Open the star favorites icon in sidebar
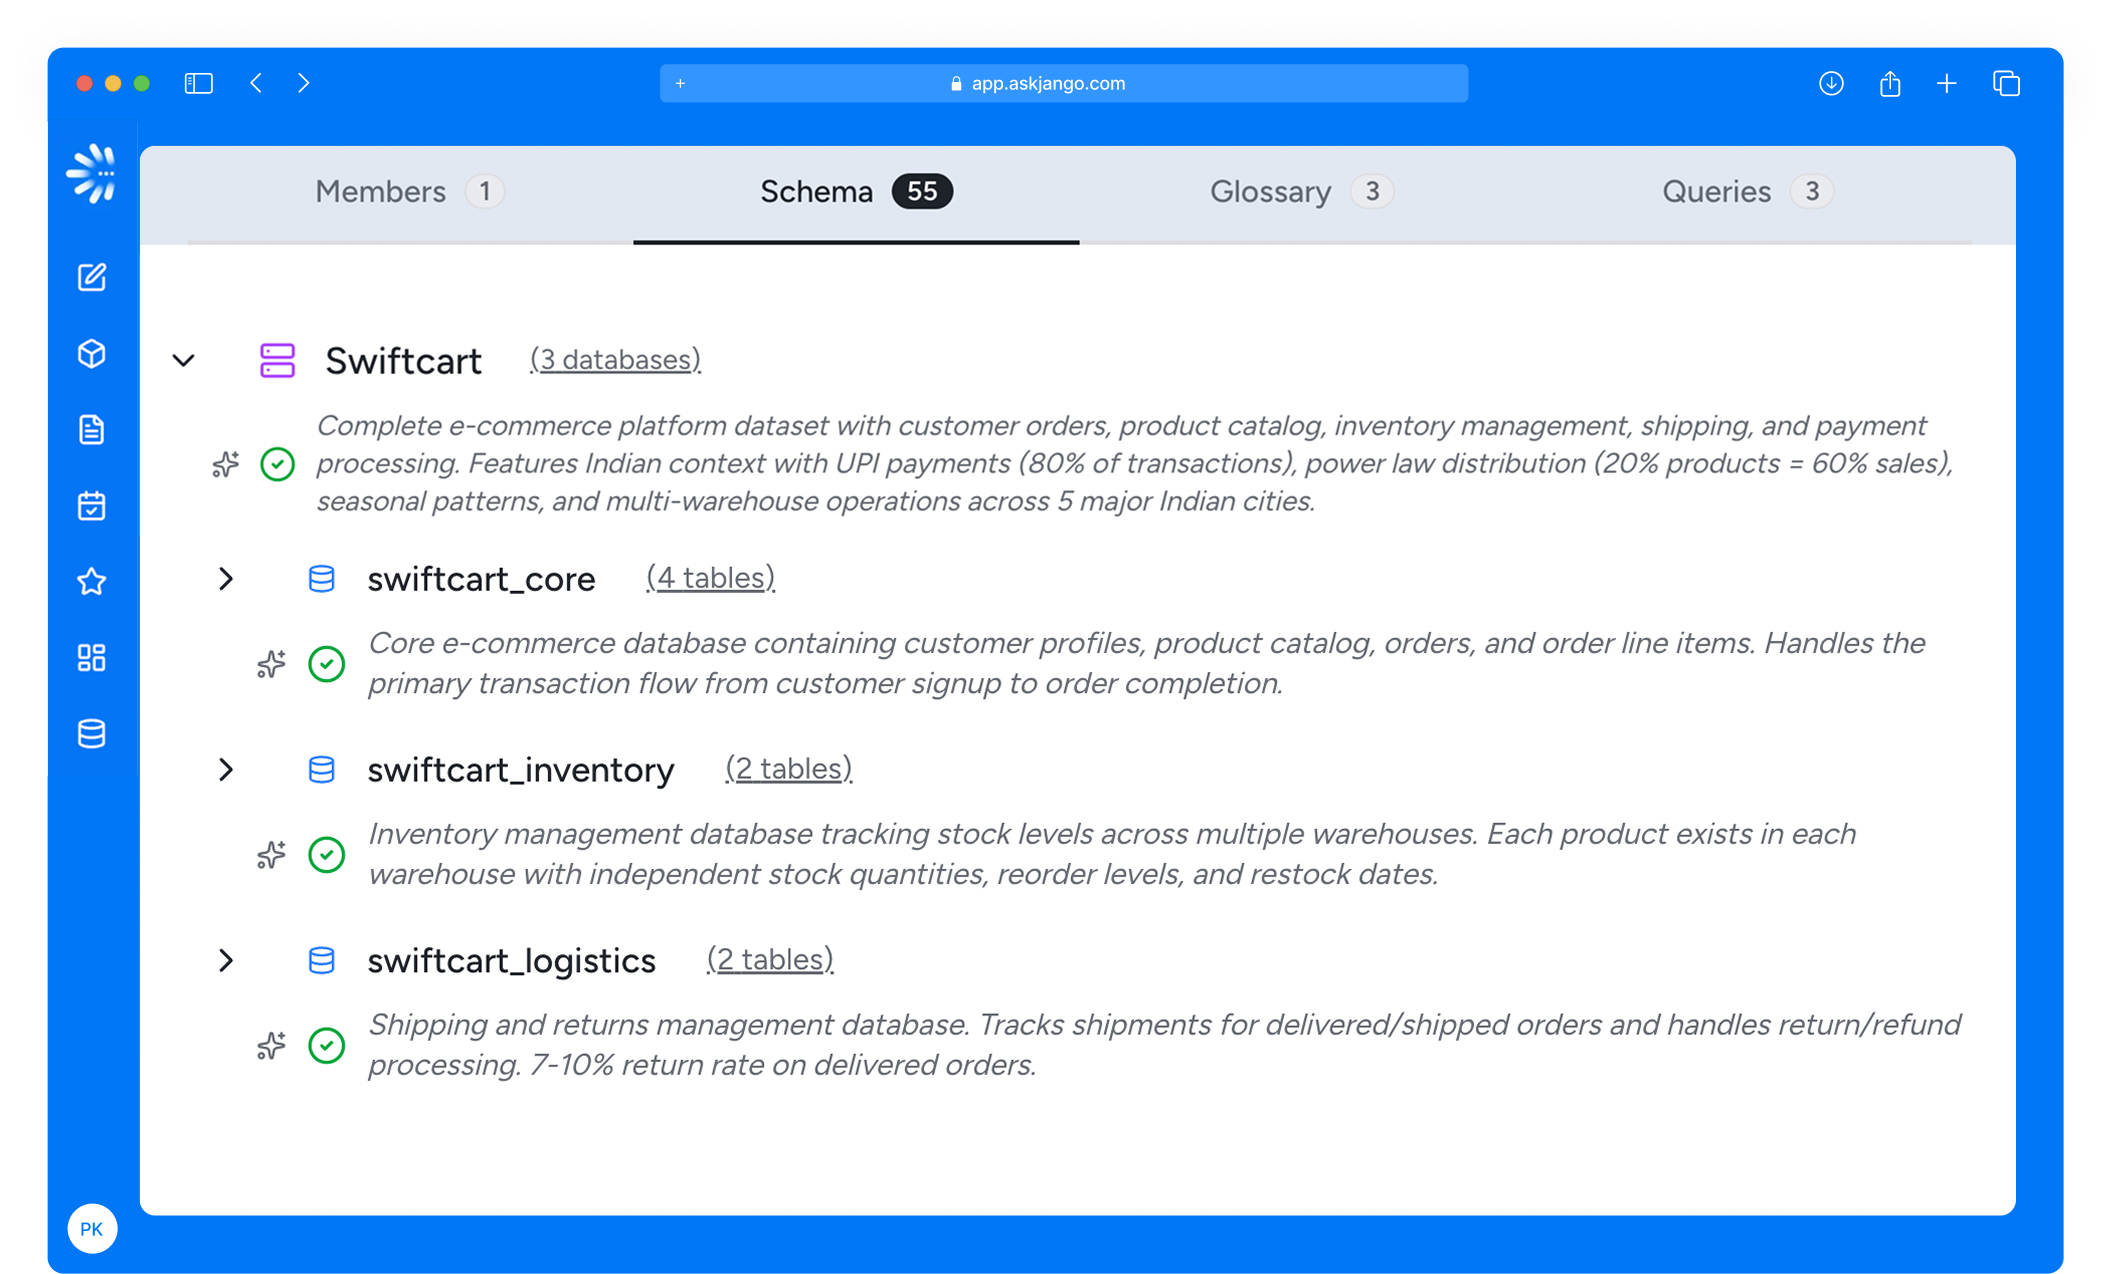The width and height of the screenshot is (2112, 1274). pyautogui.click(x=92, y=581)
